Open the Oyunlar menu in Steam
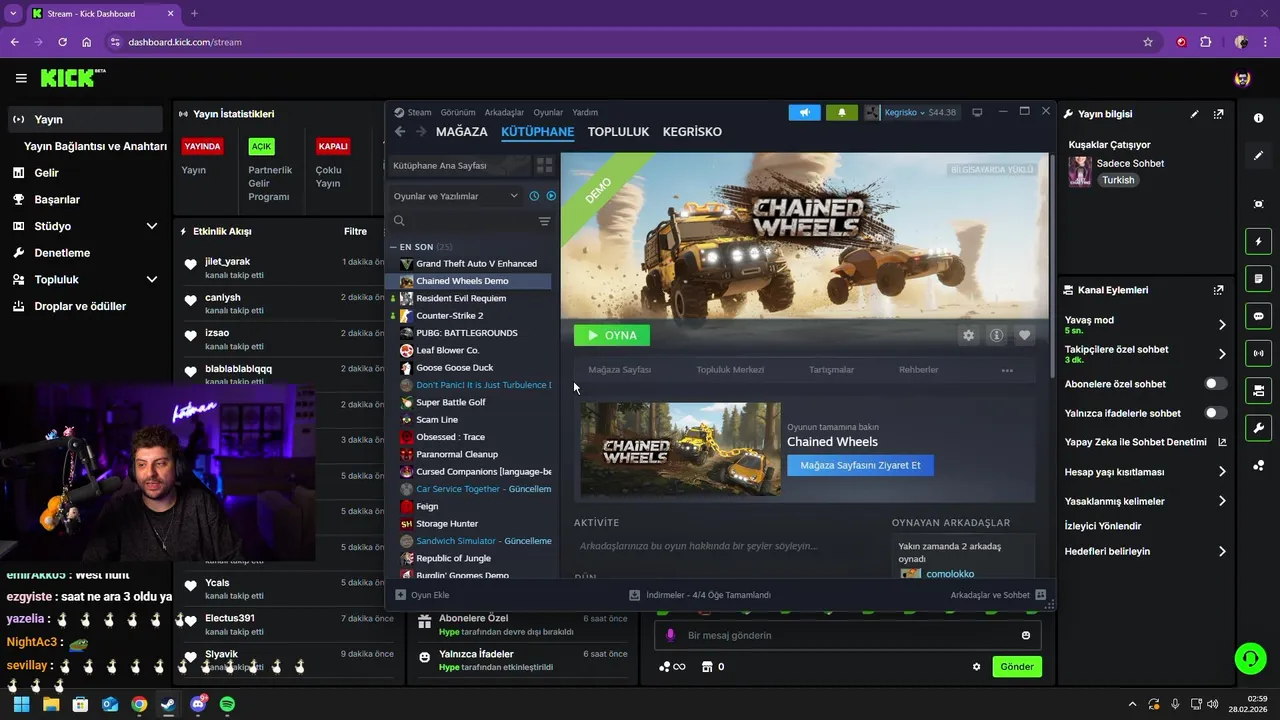The image size is (1280, 720). pos(548,113)
